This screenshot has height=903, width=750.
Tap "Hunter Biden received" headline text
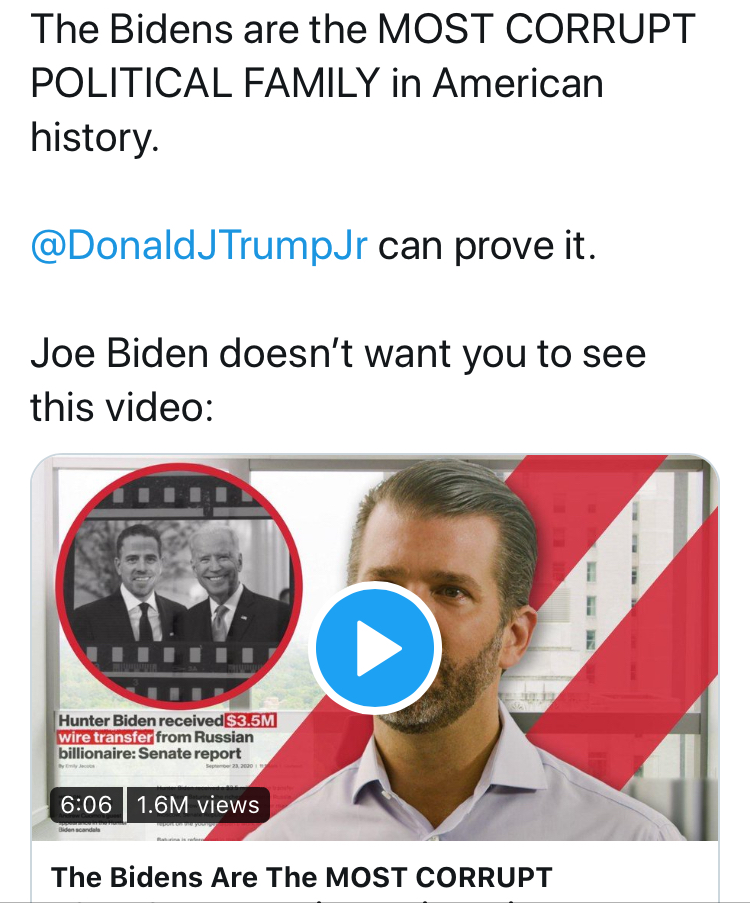[141, 721]
